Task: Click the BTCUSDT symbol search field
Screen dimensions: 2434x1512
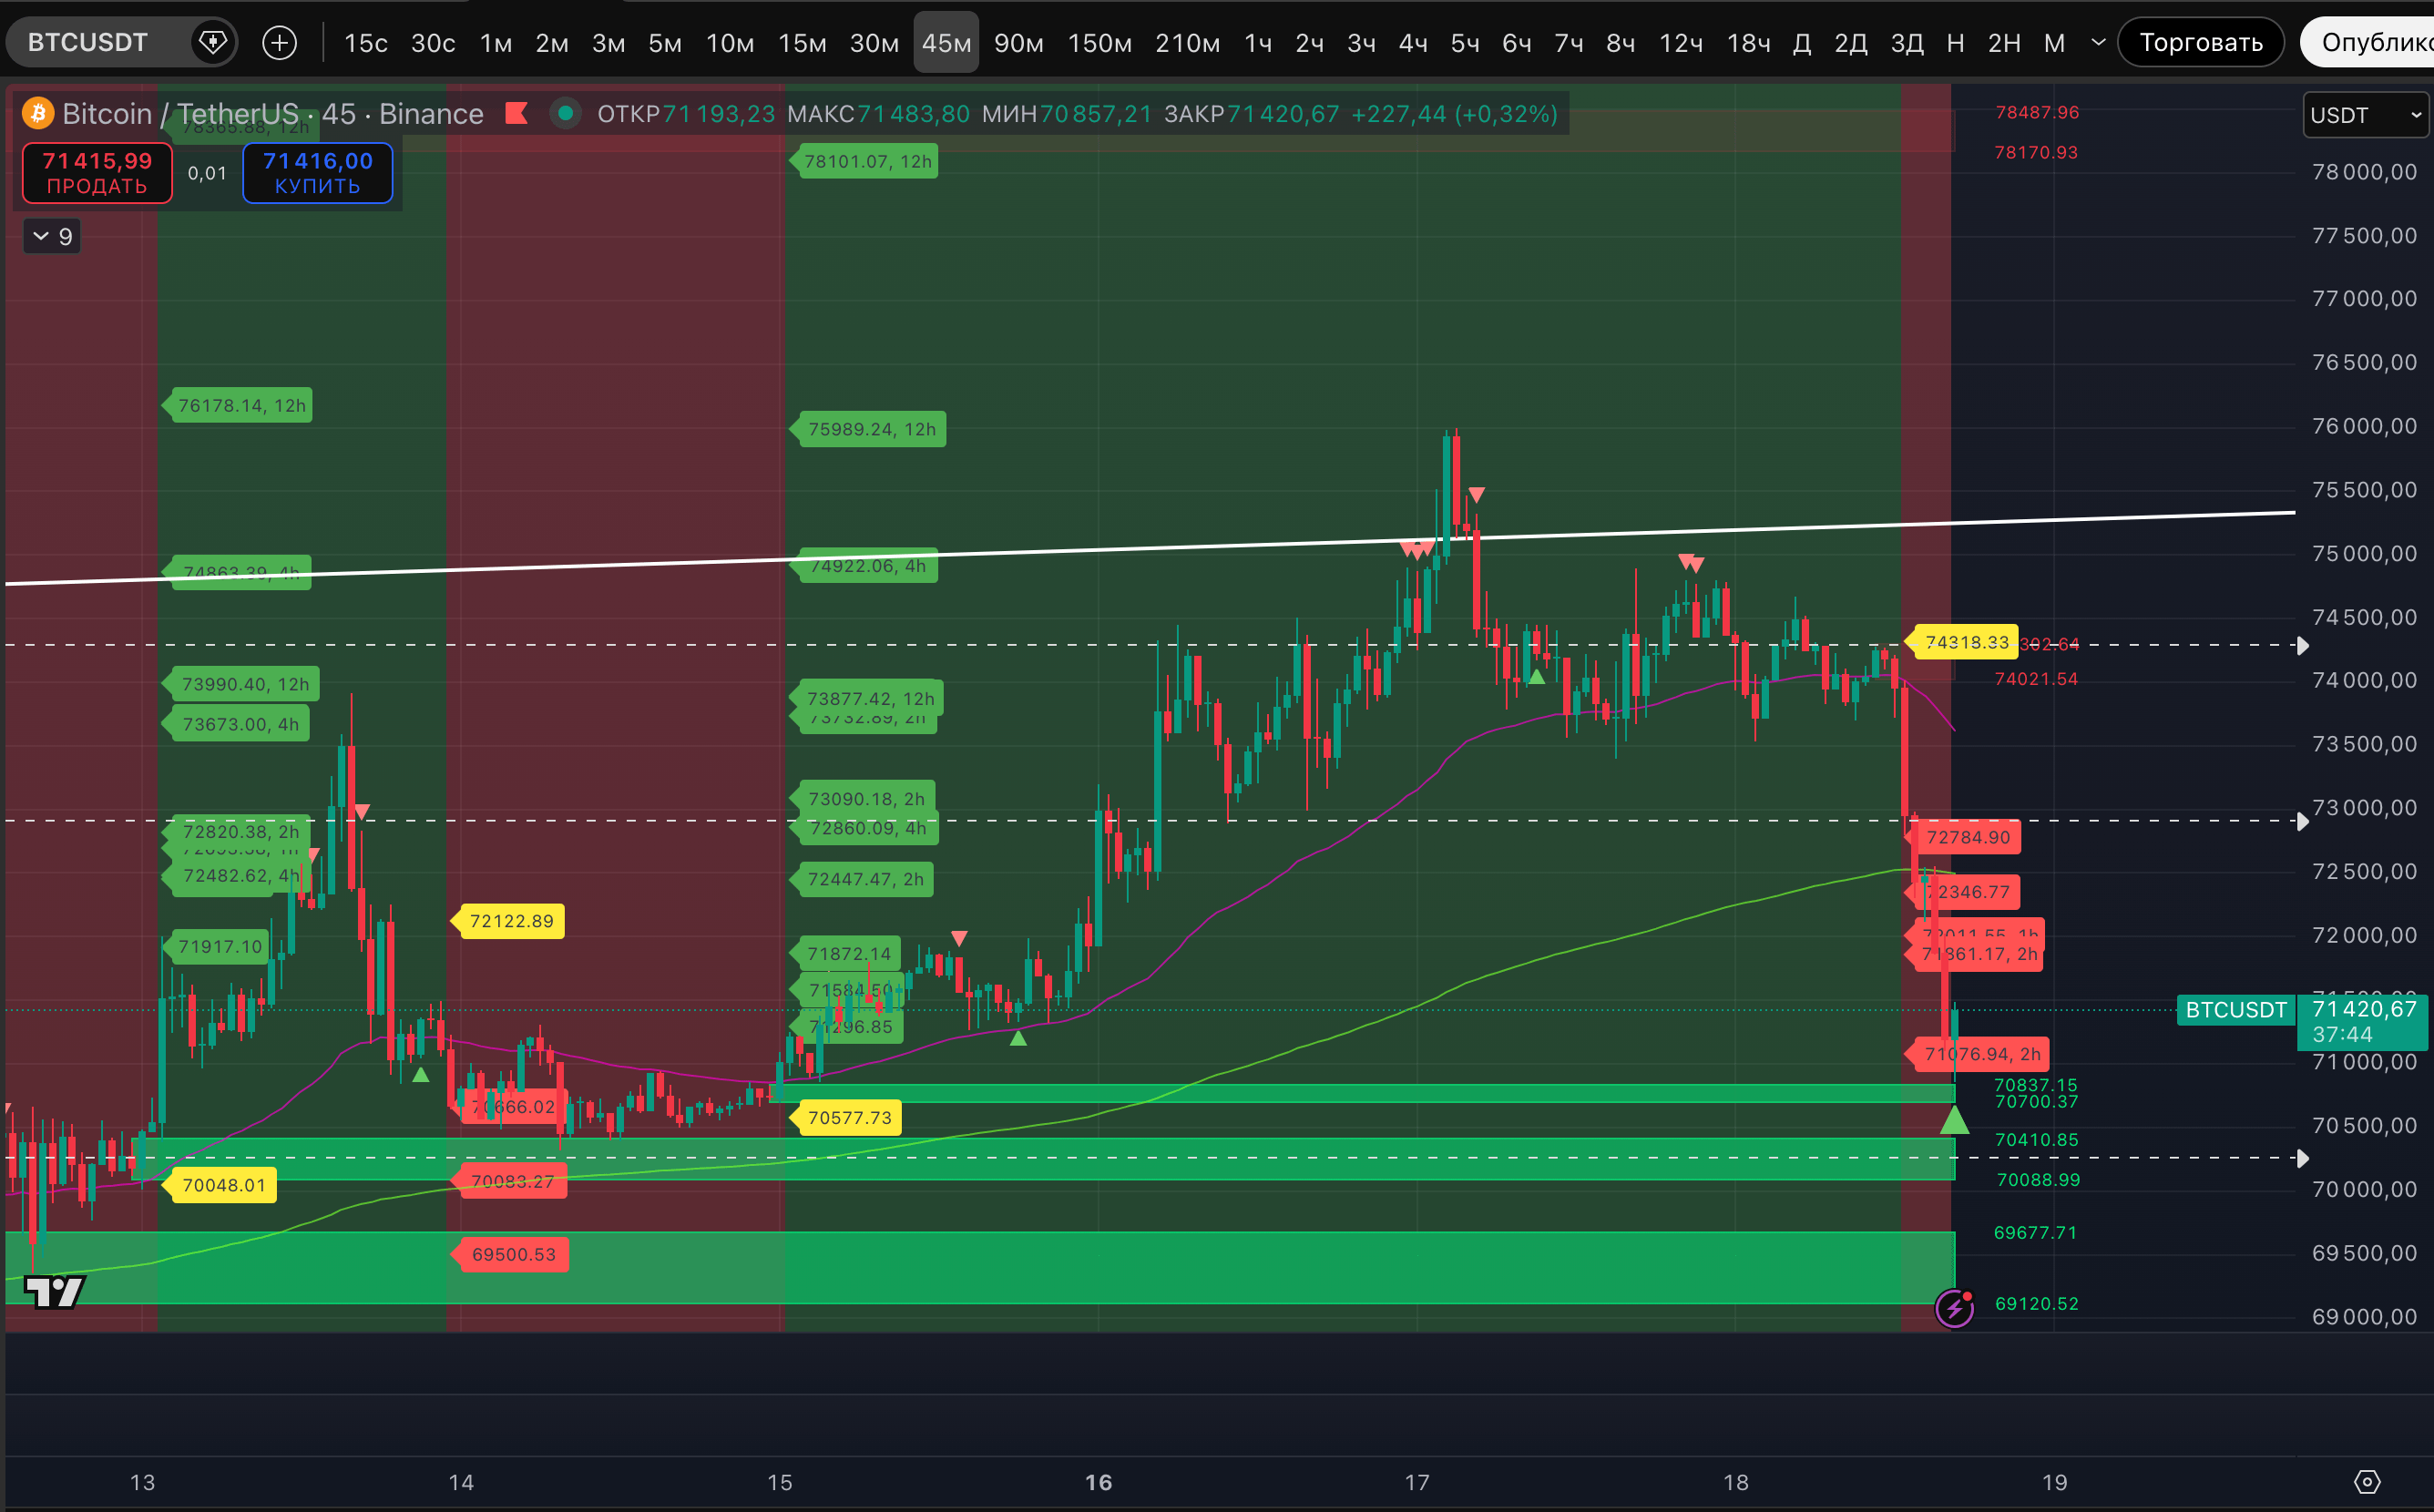Action: pyautogui.click(x=88, y=43)
